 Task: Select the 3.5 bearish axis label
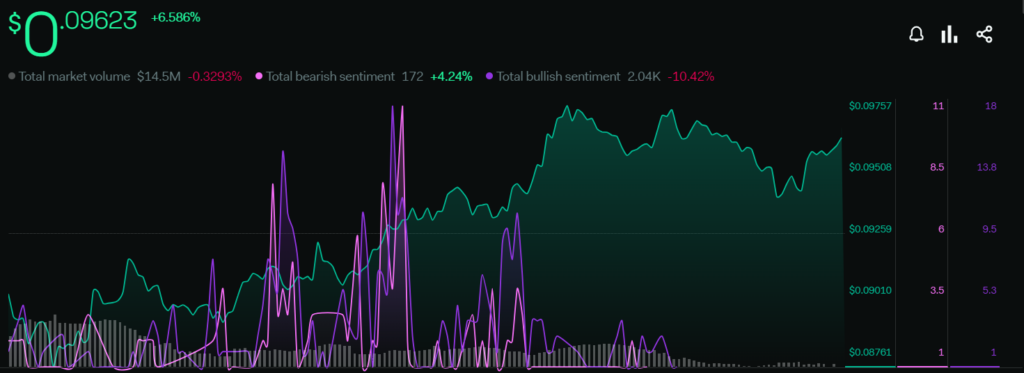pos(937,291)
